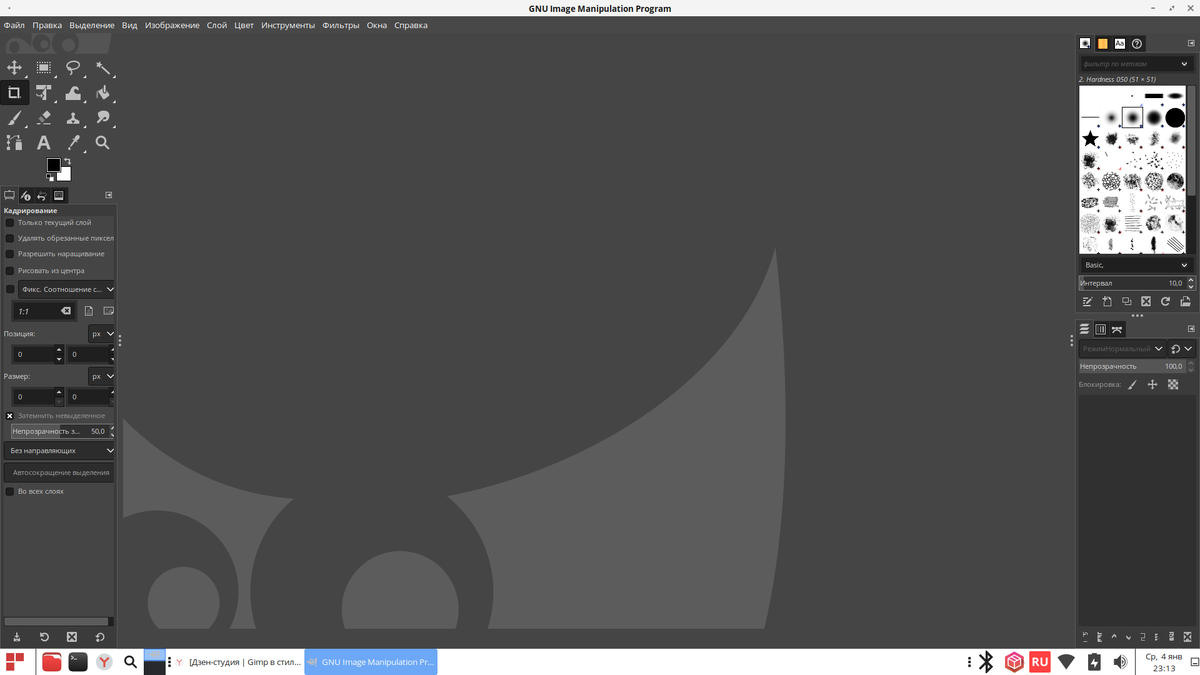Enable the 'Только текущий слой' checkbox
The image size is (1200, 675).
pos(9,222)
